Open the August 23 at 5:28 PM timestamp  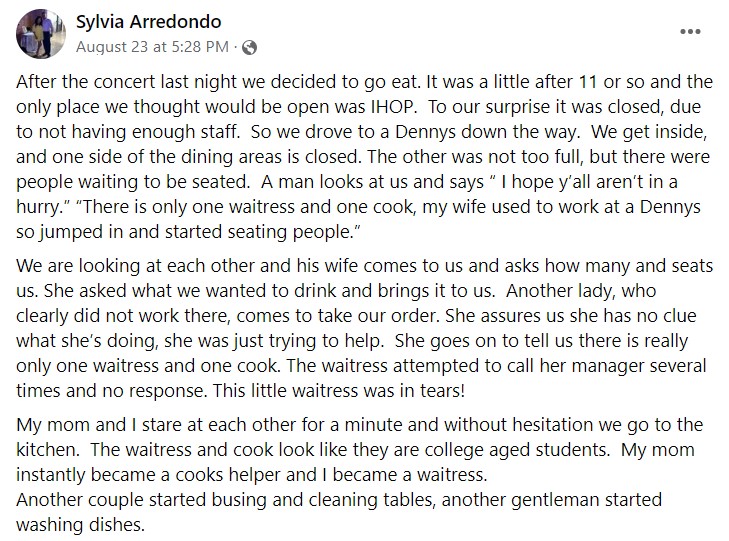point(152,47)
